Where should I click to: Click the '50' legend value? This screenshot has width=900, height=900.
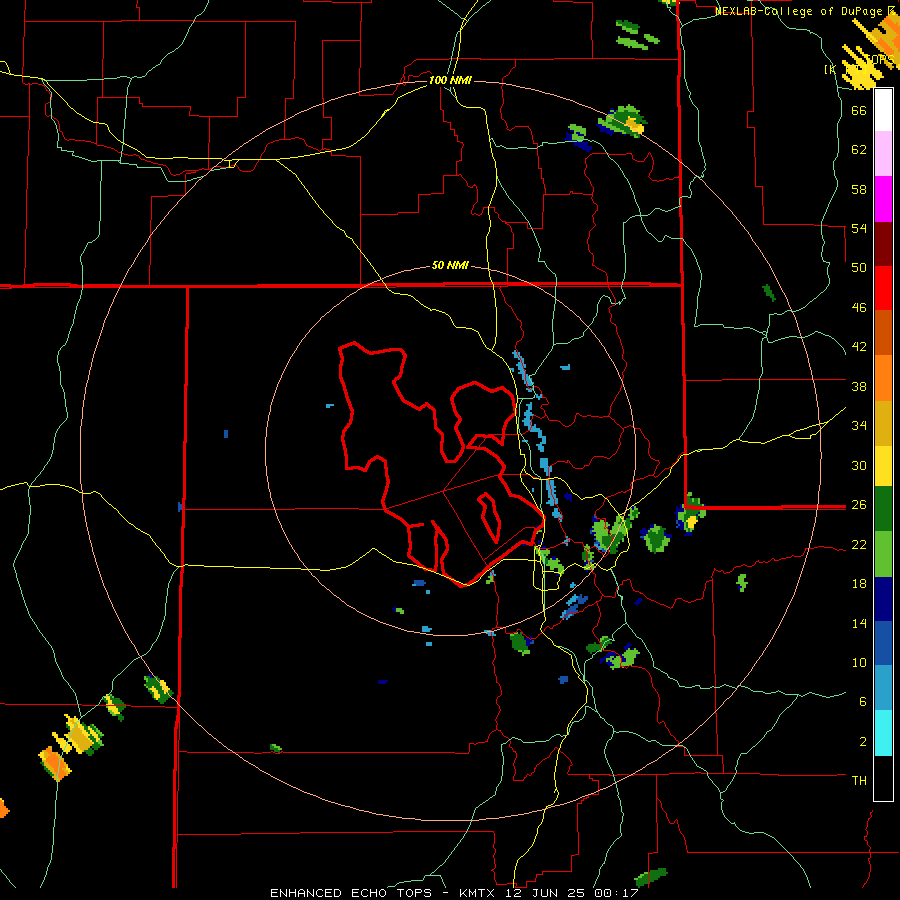coord(859,268)
